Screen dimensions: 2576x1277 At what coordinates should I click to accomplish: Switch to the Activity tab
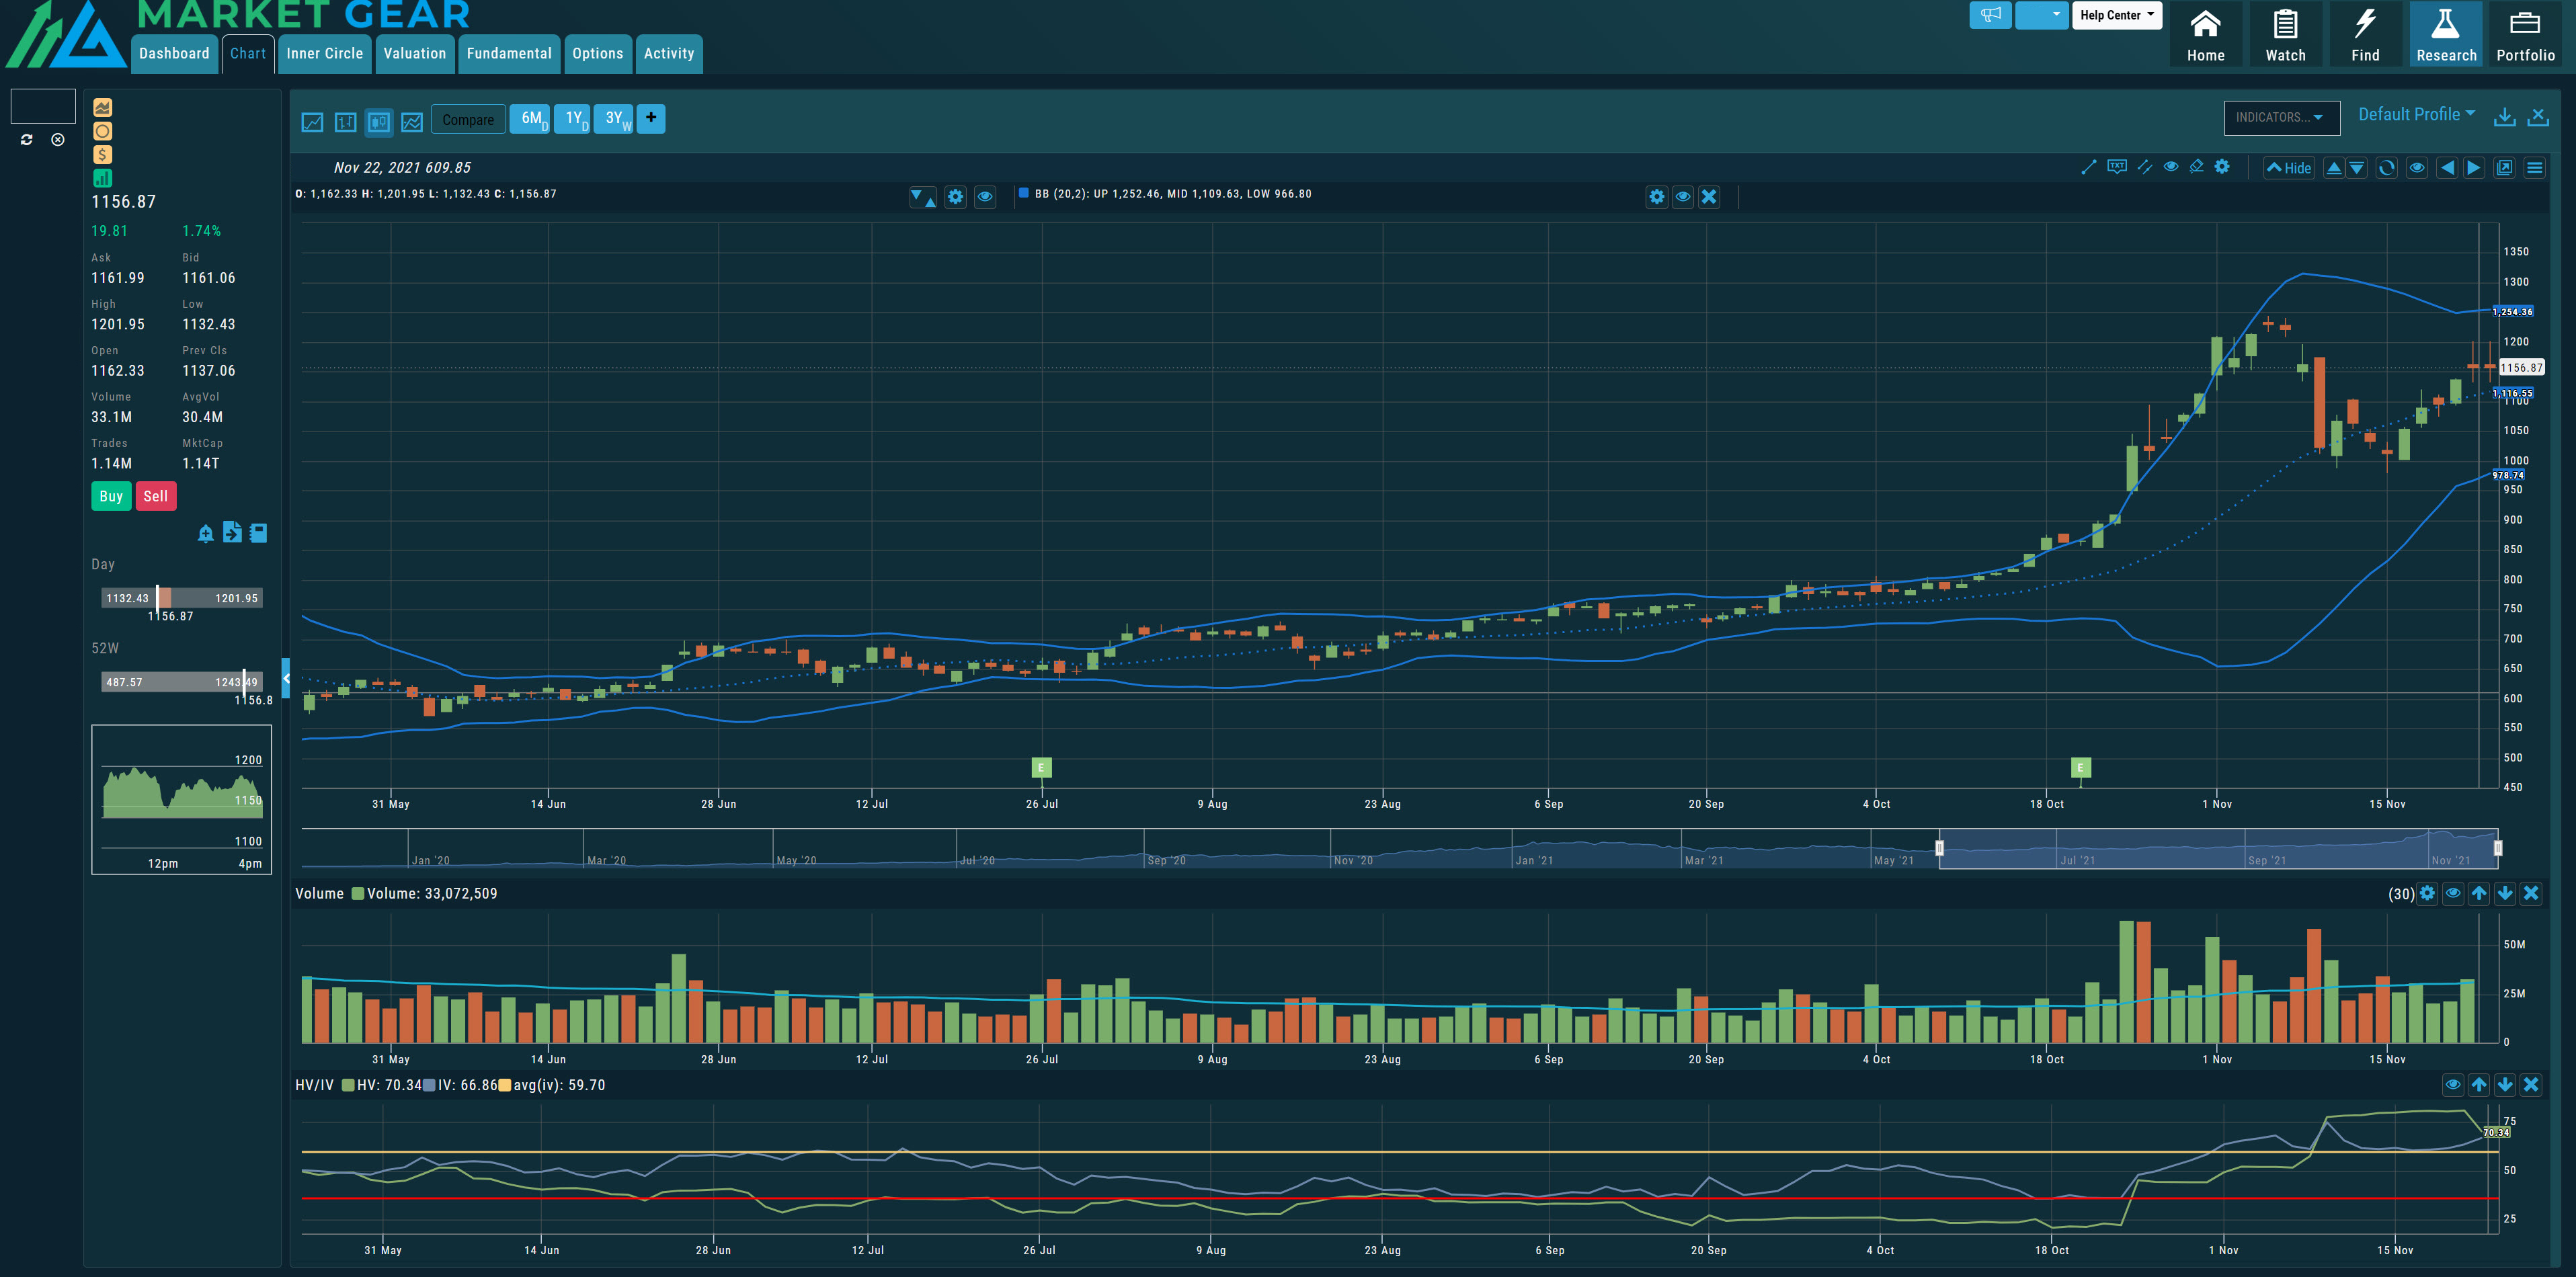coord(669,54)
